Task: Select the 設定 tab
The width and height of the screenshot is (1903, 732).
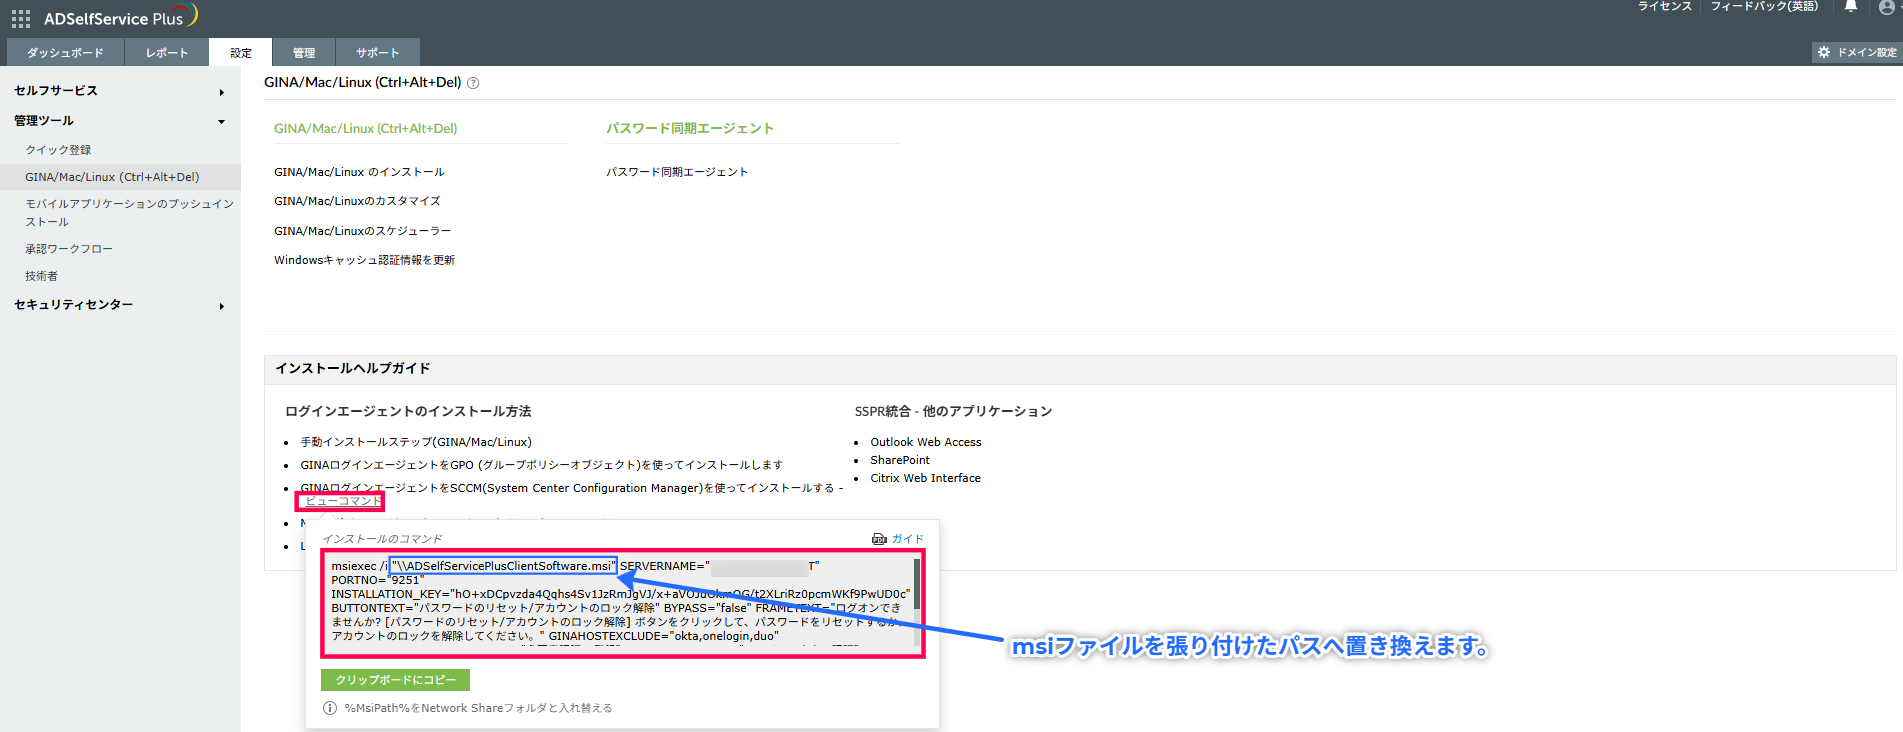Action: tap(241, 52)
